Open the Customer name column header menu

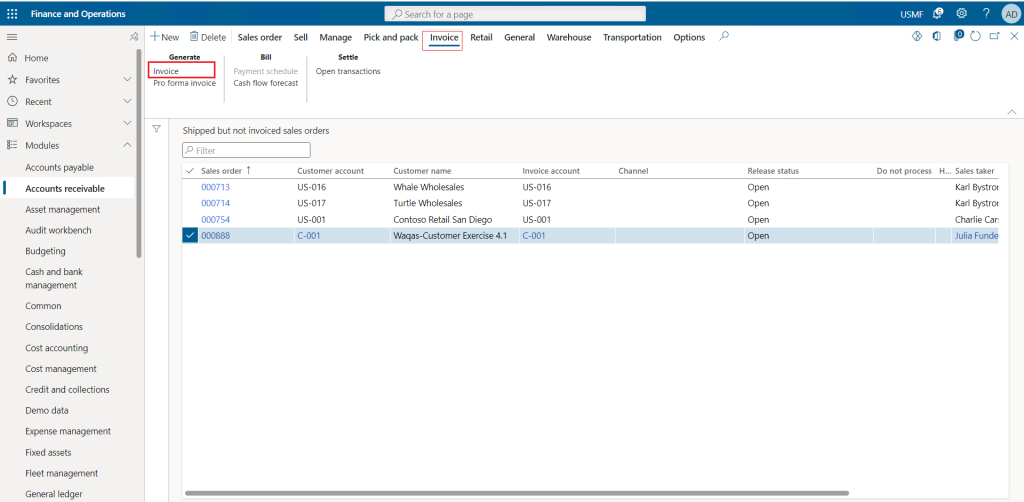(422, 170)
